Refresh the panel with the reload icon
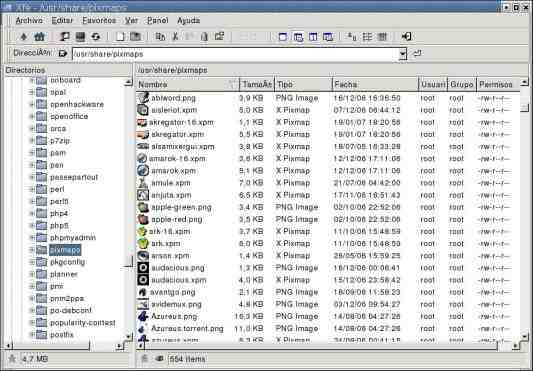533x371 pixels. click(96, 36)
